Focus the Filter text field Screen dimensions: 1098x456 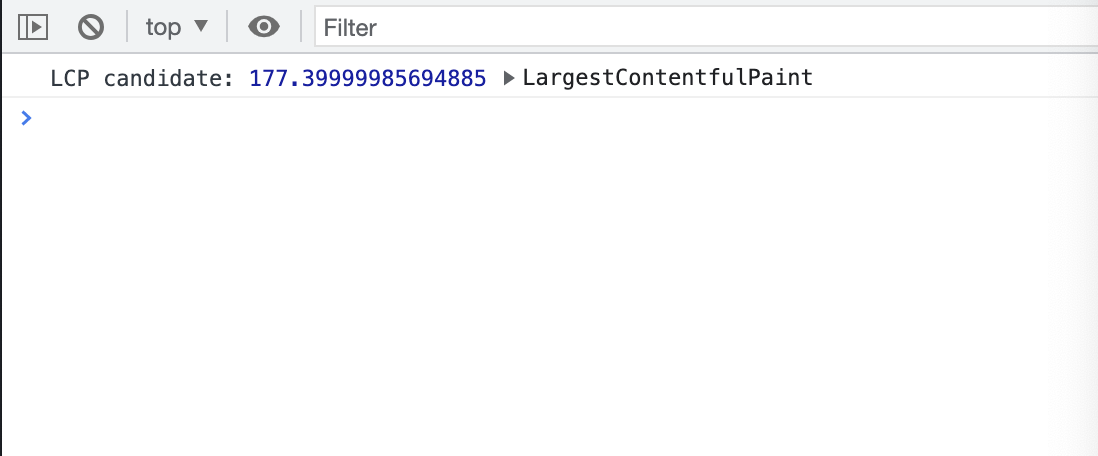[706, 27]
